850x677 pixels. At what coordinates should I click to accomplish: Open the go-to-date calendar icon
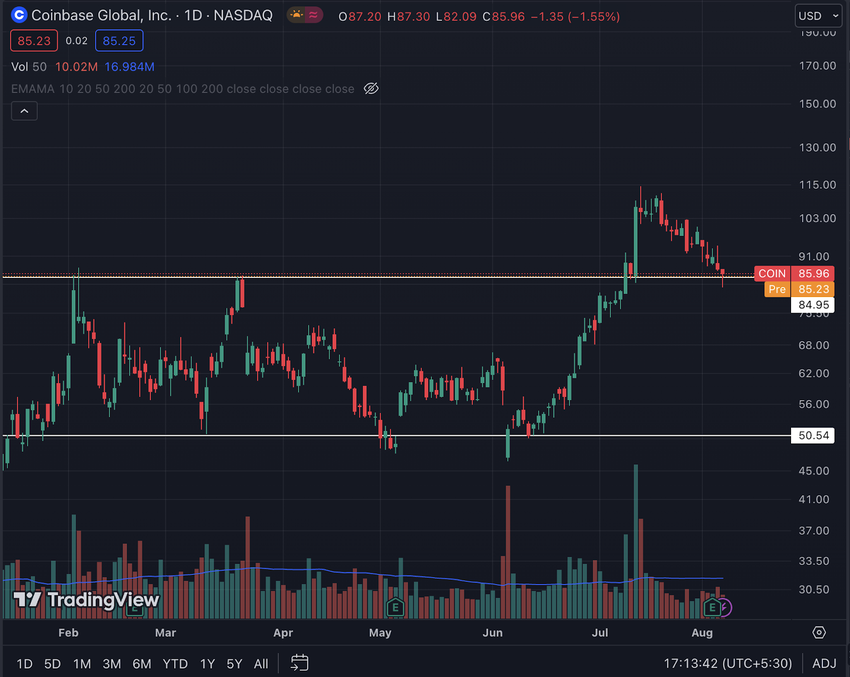click(x=299, y=663)
